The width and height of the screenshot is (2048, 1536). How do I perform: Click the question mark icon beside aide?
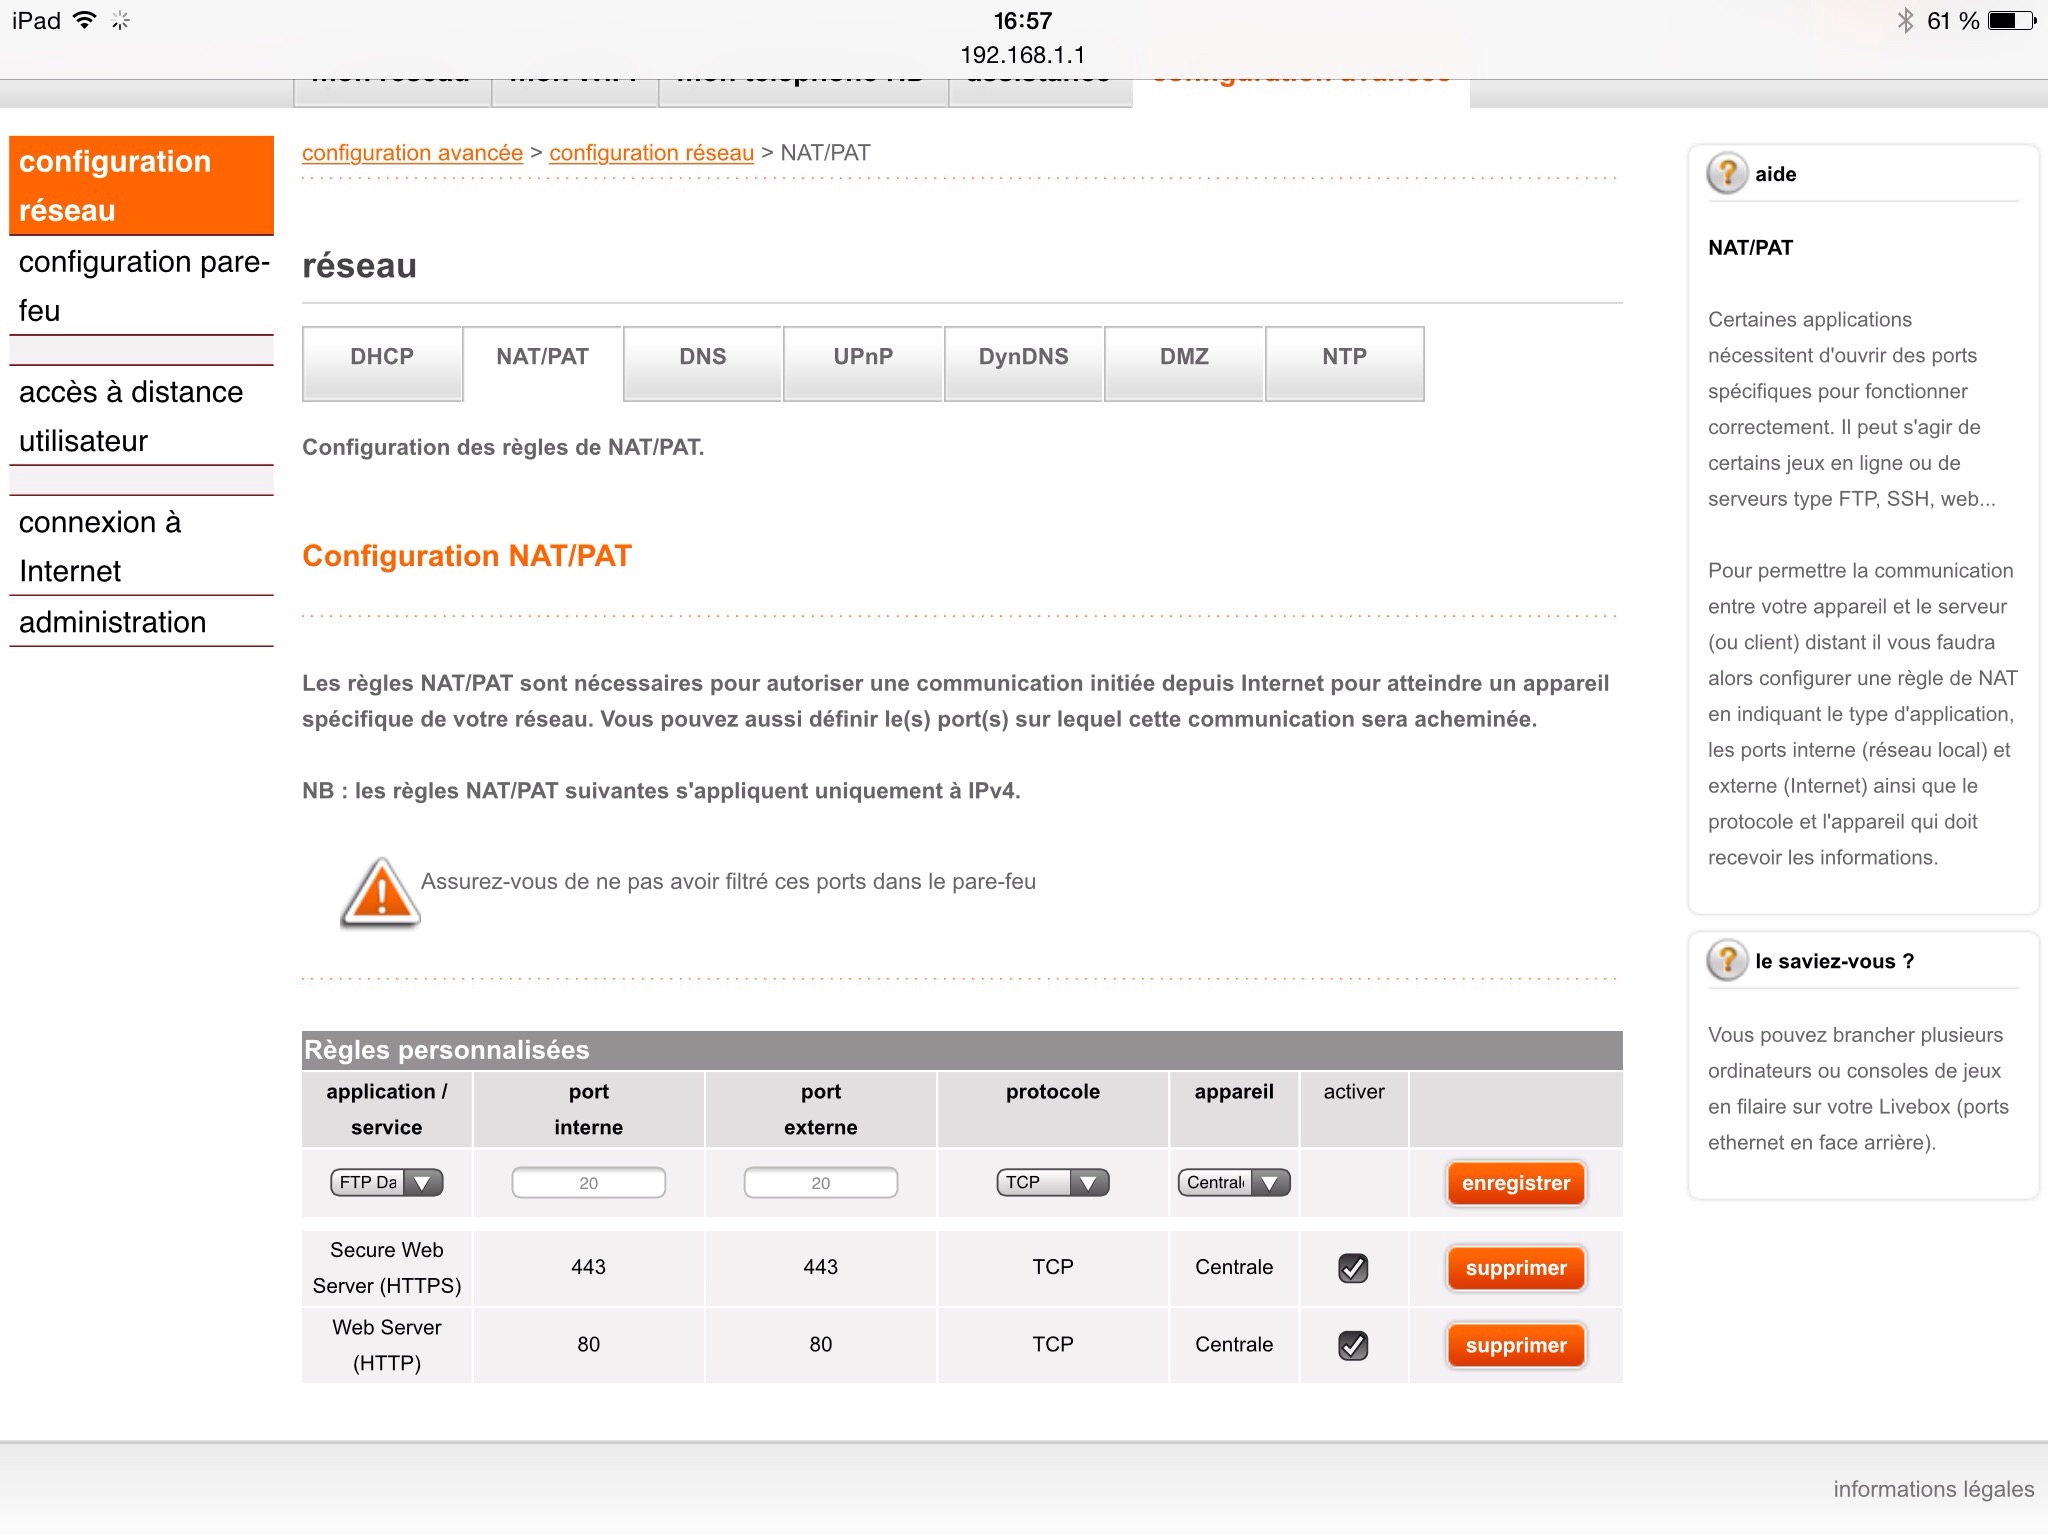[x=1727, y=173]
